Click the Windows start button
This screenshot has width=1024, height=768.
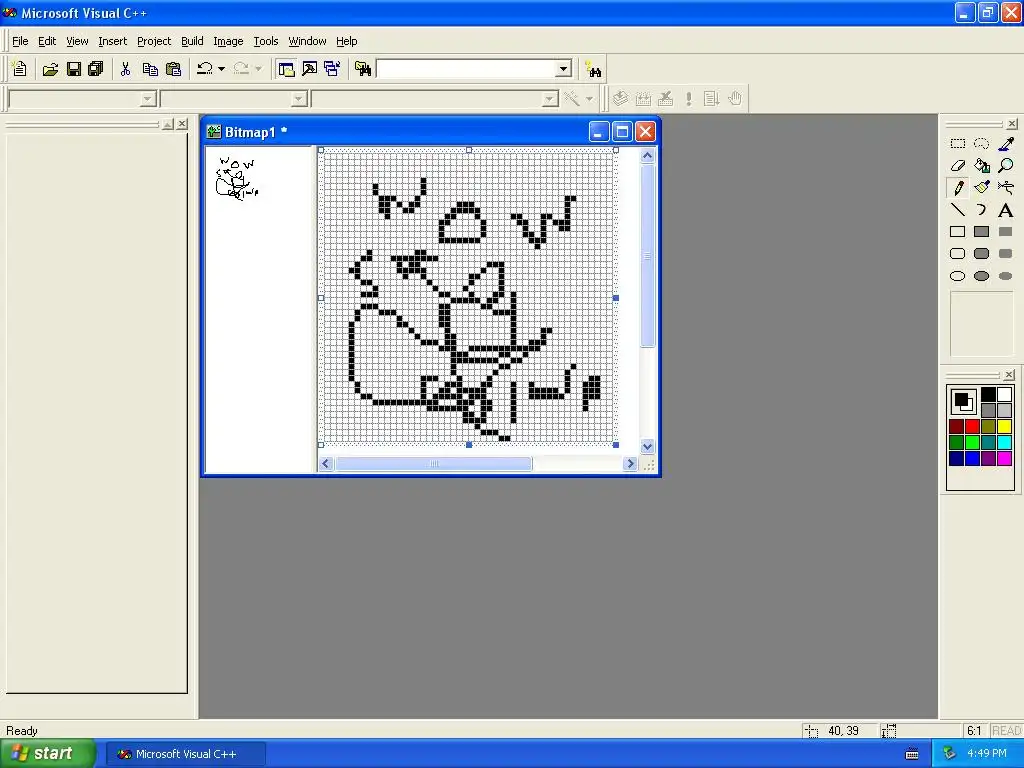coord(47,754)
